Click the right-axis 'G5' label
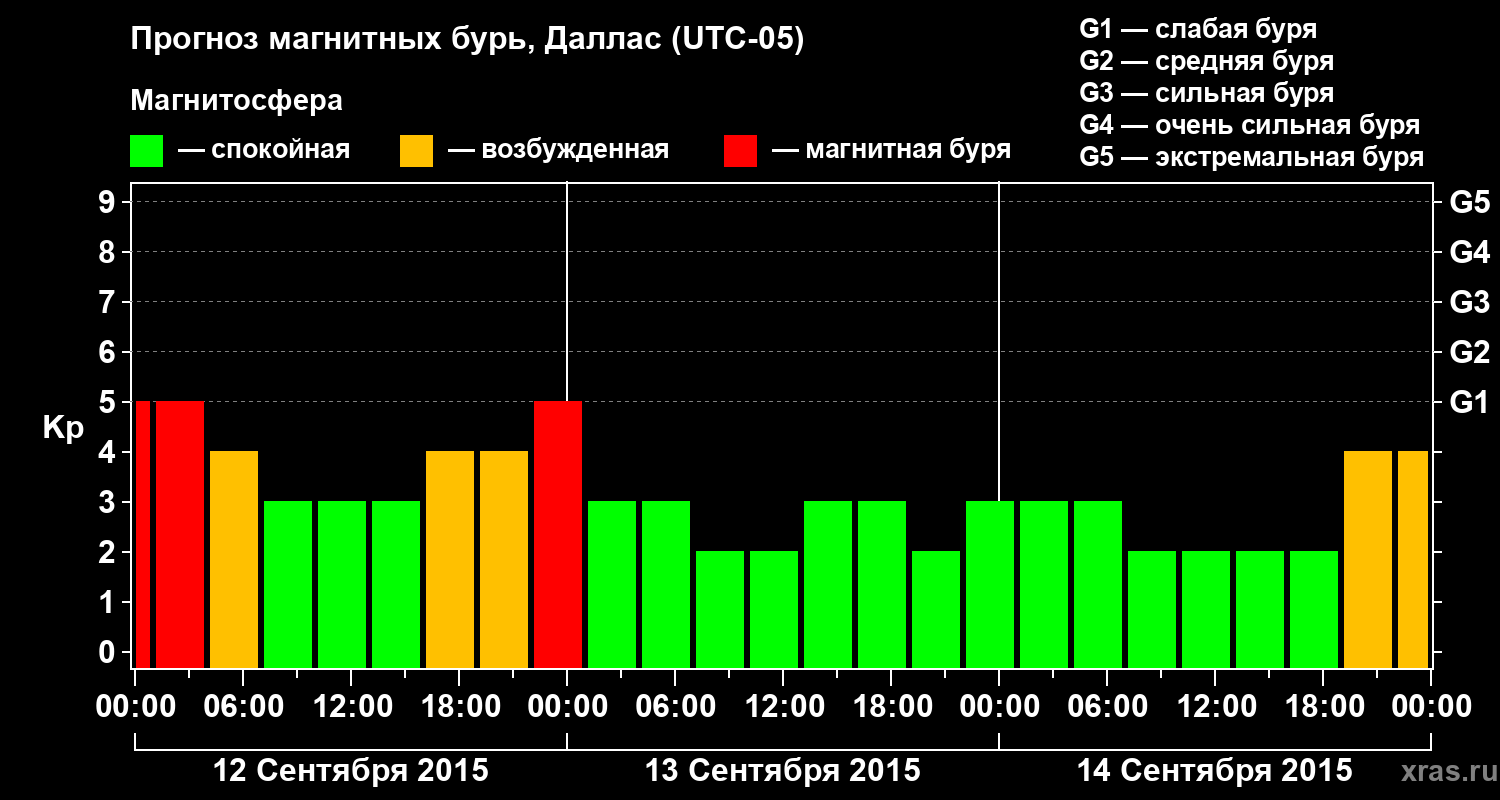 (1469, 202)
